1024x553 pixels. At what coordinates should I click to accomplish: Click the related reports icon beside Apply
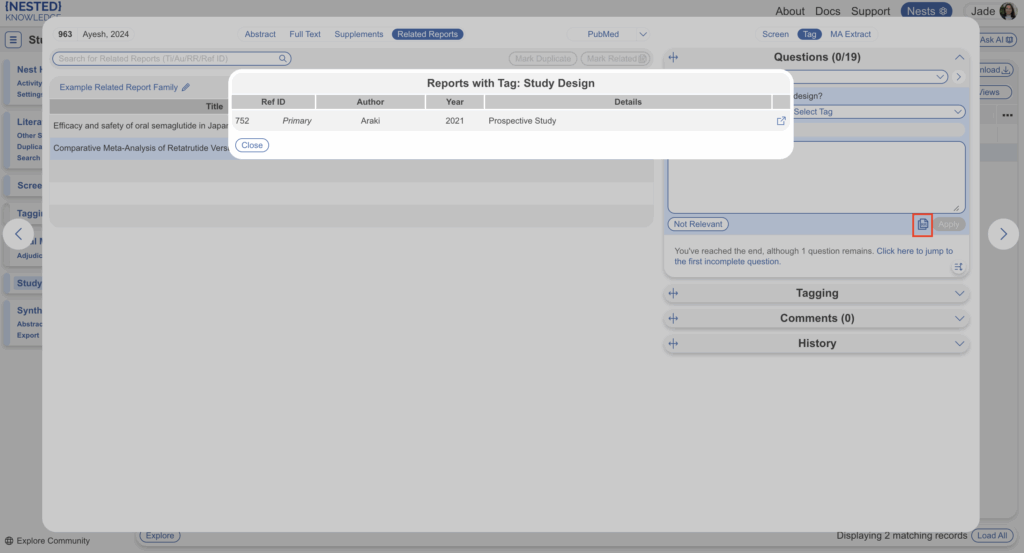point(923,224)
